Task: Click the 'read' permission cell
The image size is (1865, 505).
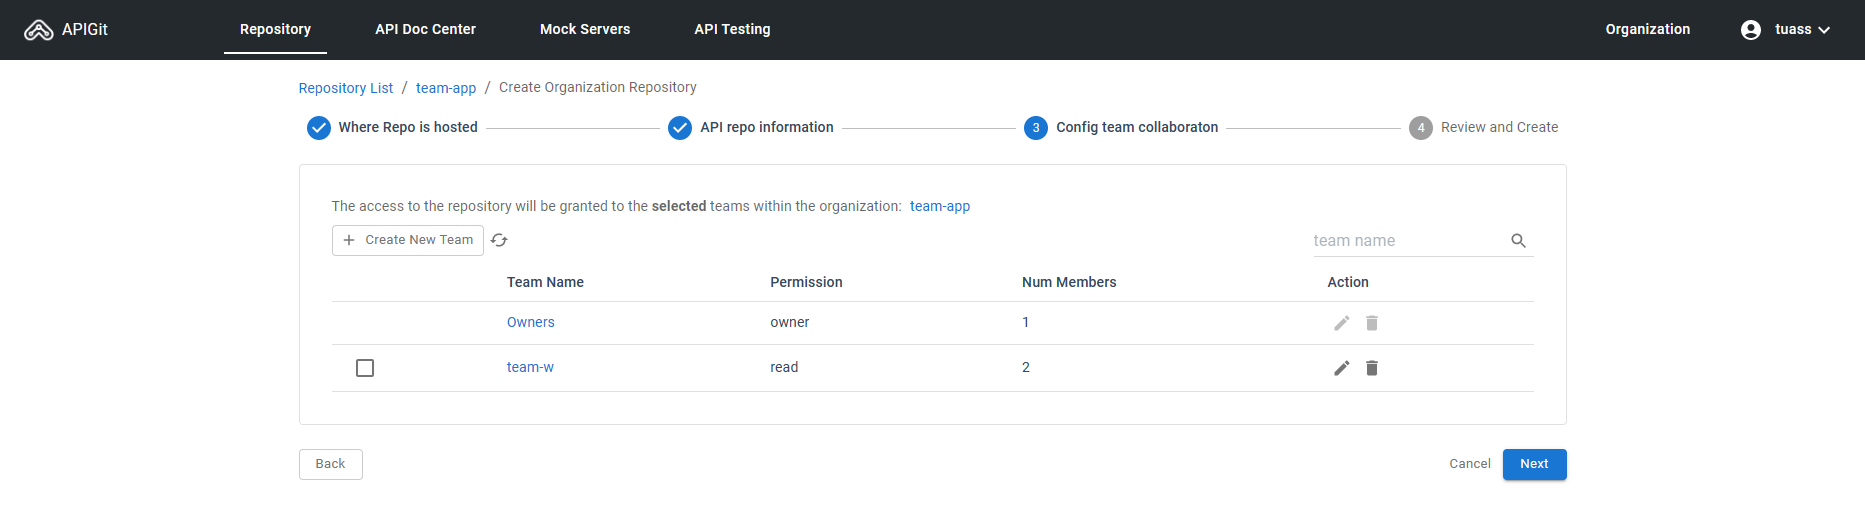Action: 784,367
